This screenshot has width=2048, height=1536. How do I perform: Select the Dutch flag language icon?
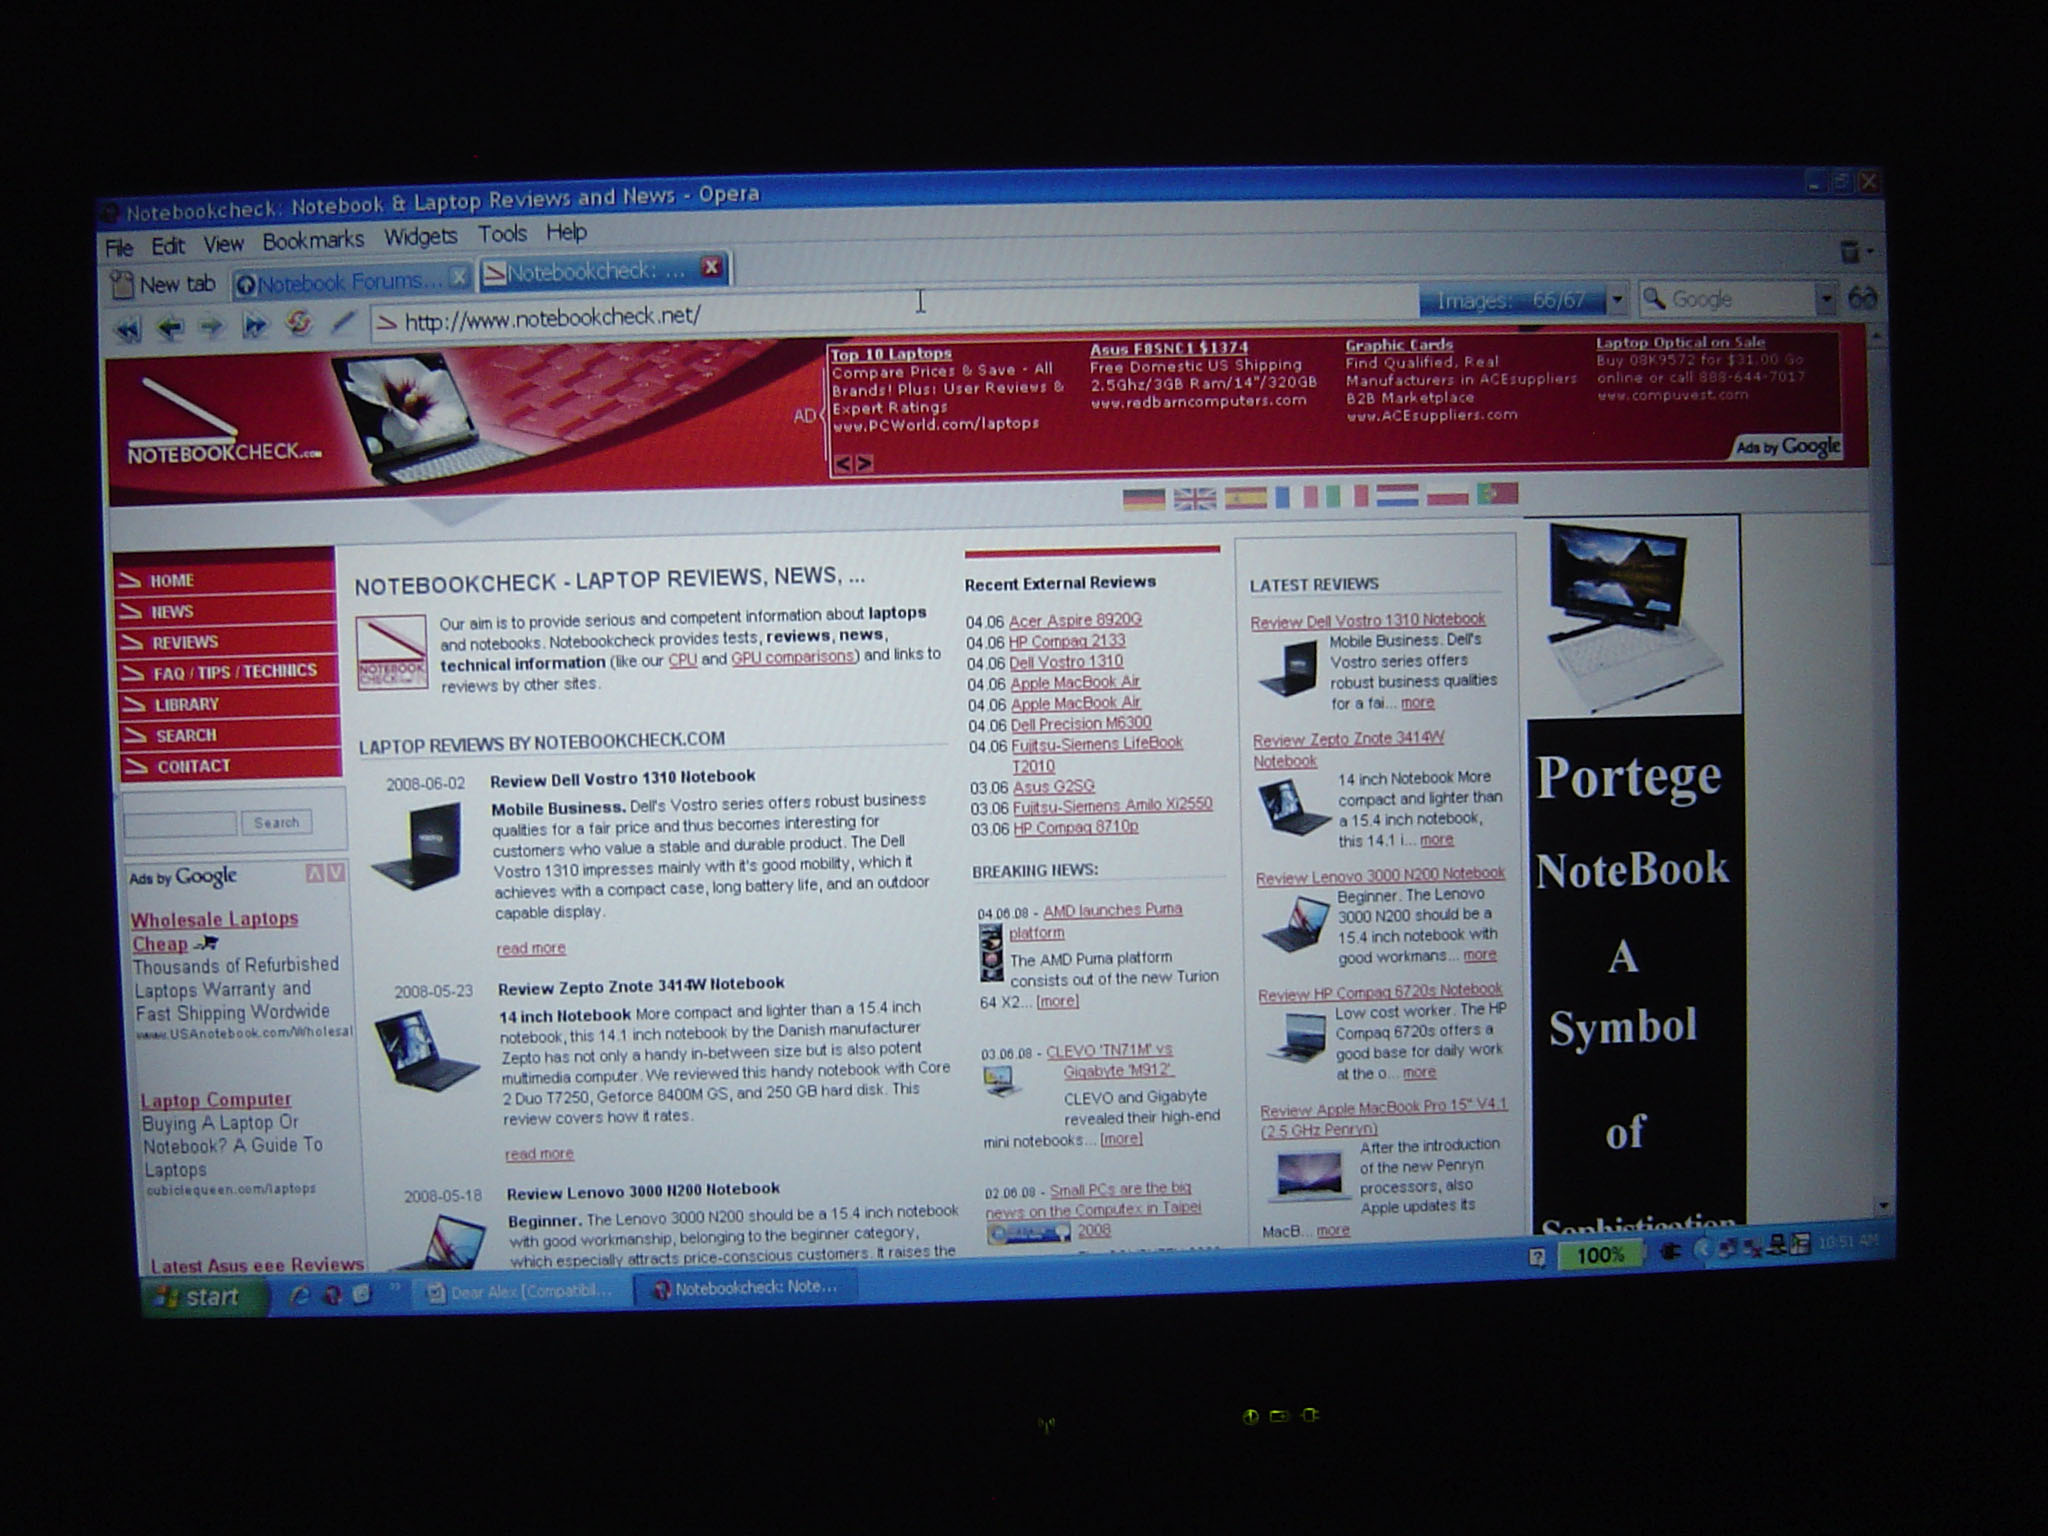click(x=1397, y=494)
